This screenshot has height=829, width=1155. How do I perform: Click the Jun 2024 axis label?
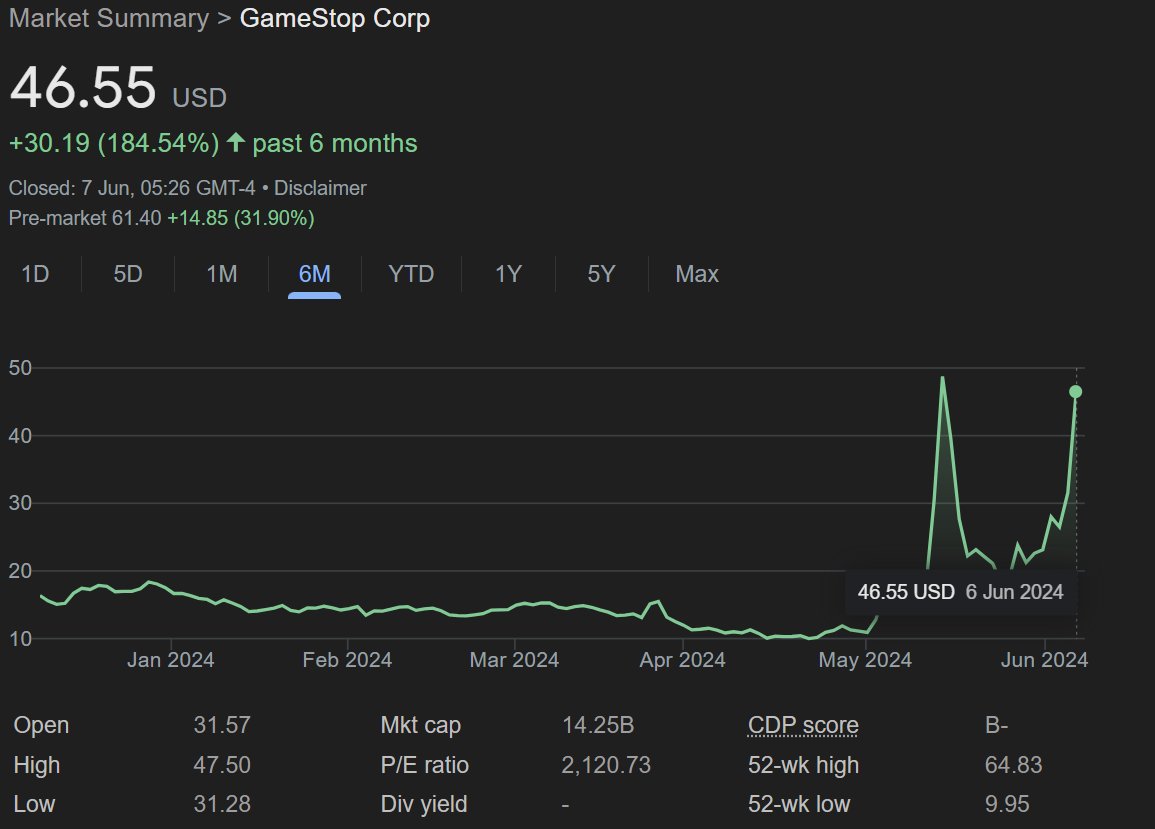1044,660
